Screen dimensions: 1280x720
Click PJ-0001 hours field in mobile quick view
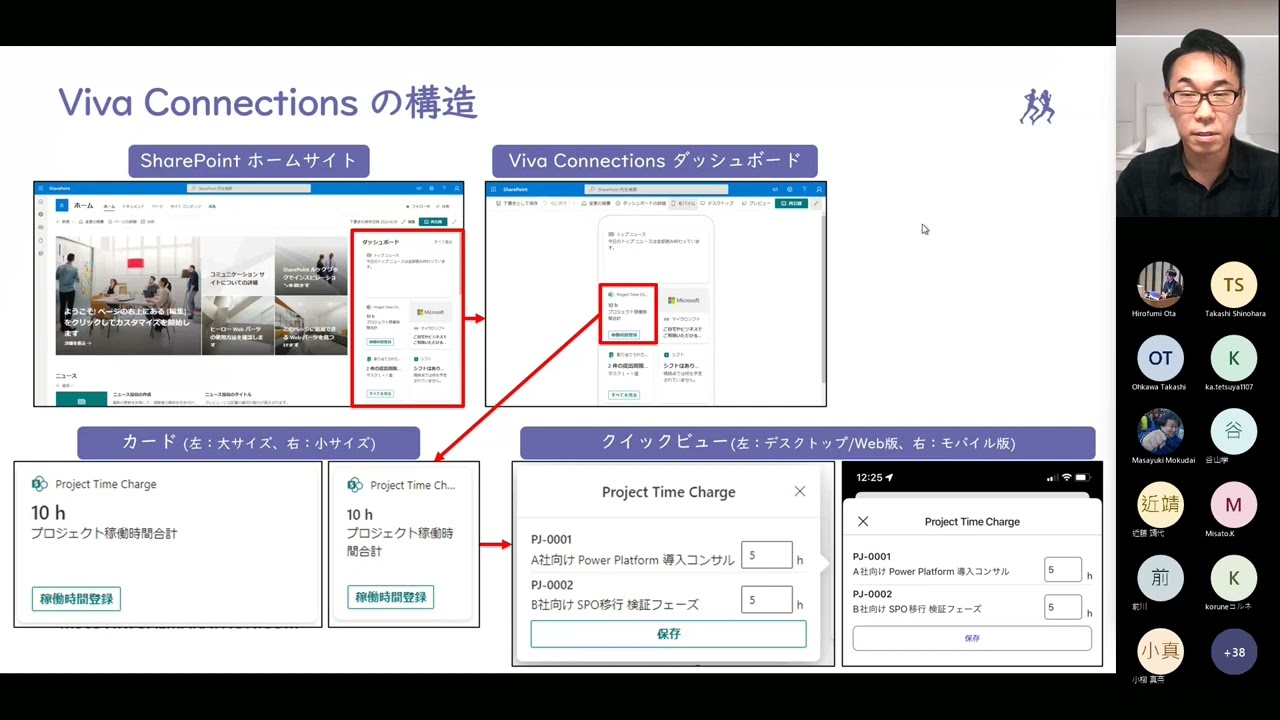[x=1063, y=570]
